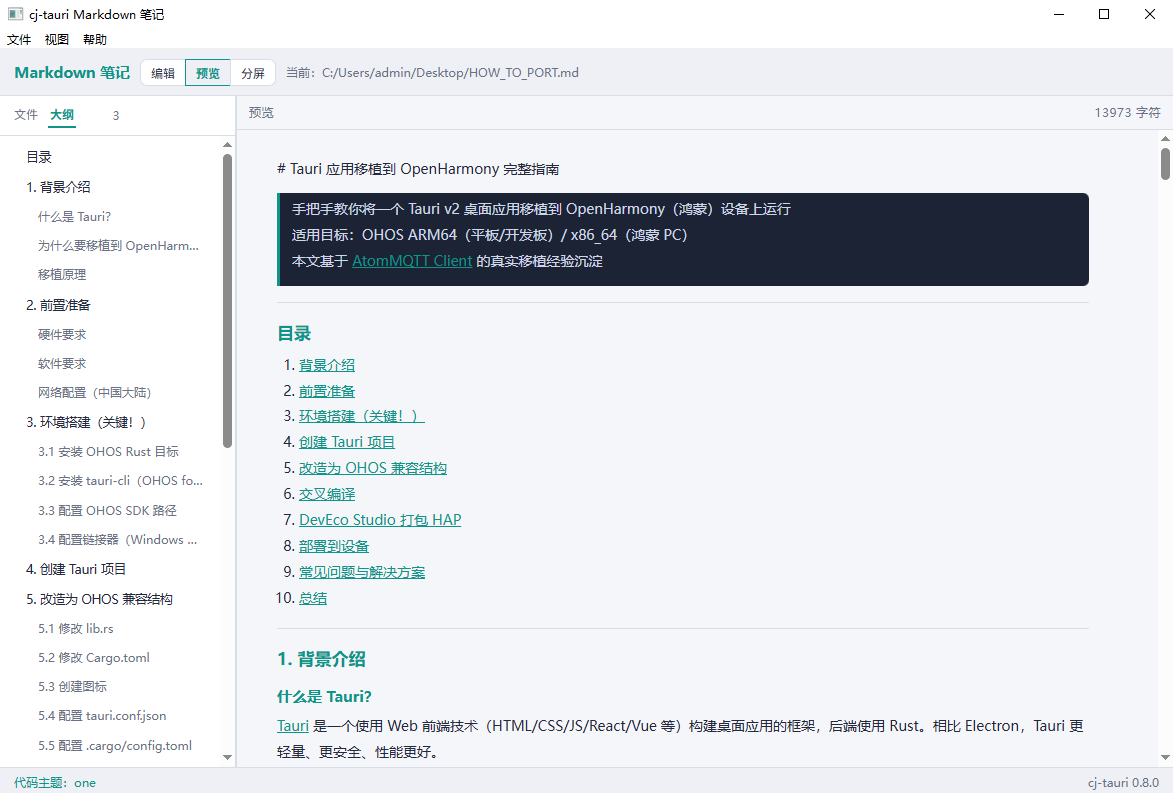Viewport: 1173px width, 793px height.
Task: Click the outline scrollbar down arrow
Action: (x=227, y=757)
